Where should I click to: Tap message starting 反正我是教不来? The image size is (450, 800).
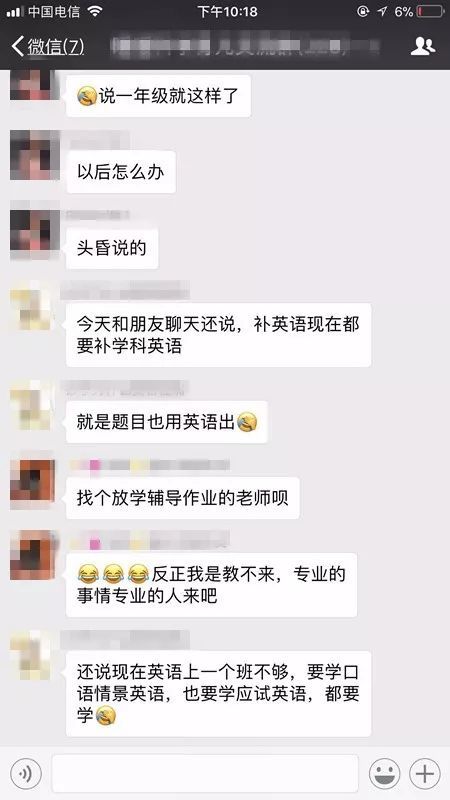(211, 585)
